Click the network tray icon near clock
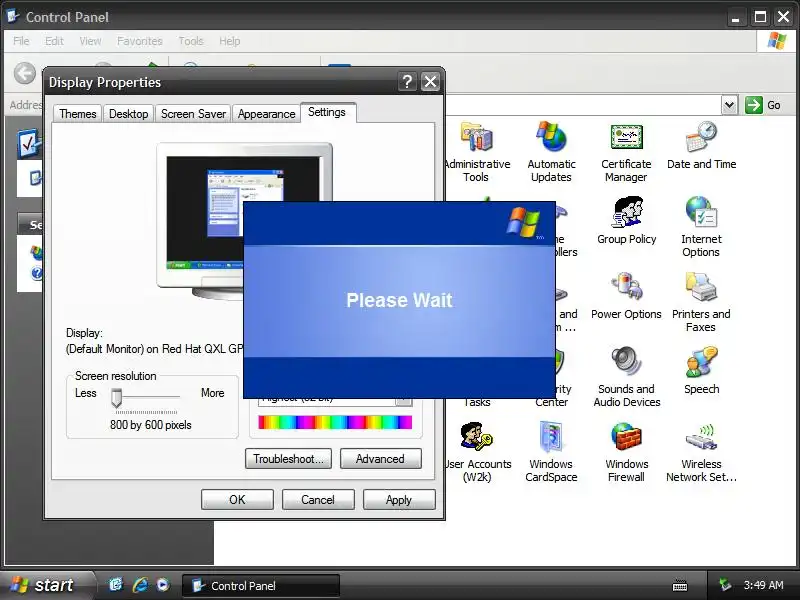 (724, 585)
